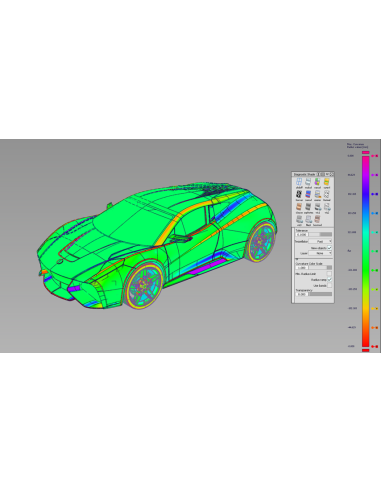Click the Transparency value field

(x=302, y=294)
